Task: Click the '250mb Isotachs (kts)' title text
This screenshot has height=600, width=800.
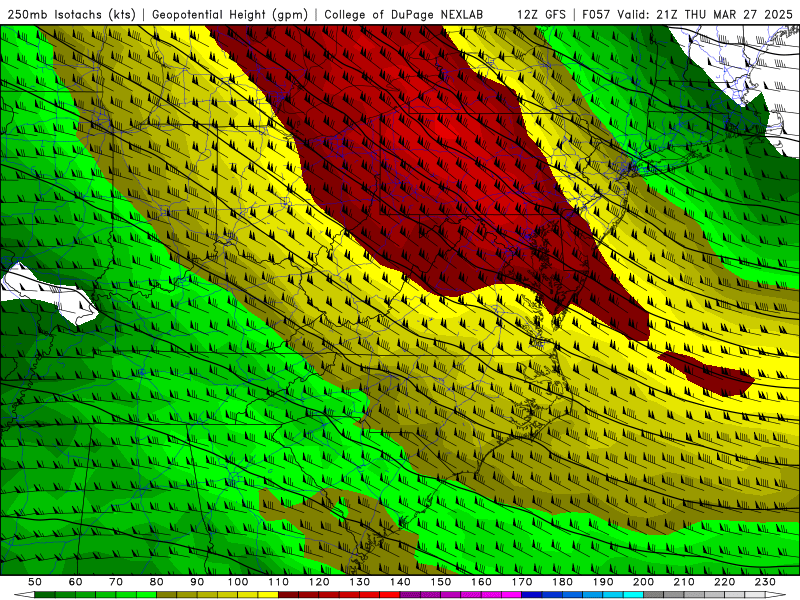Action: pyautogui.click(x=71, y=14)
